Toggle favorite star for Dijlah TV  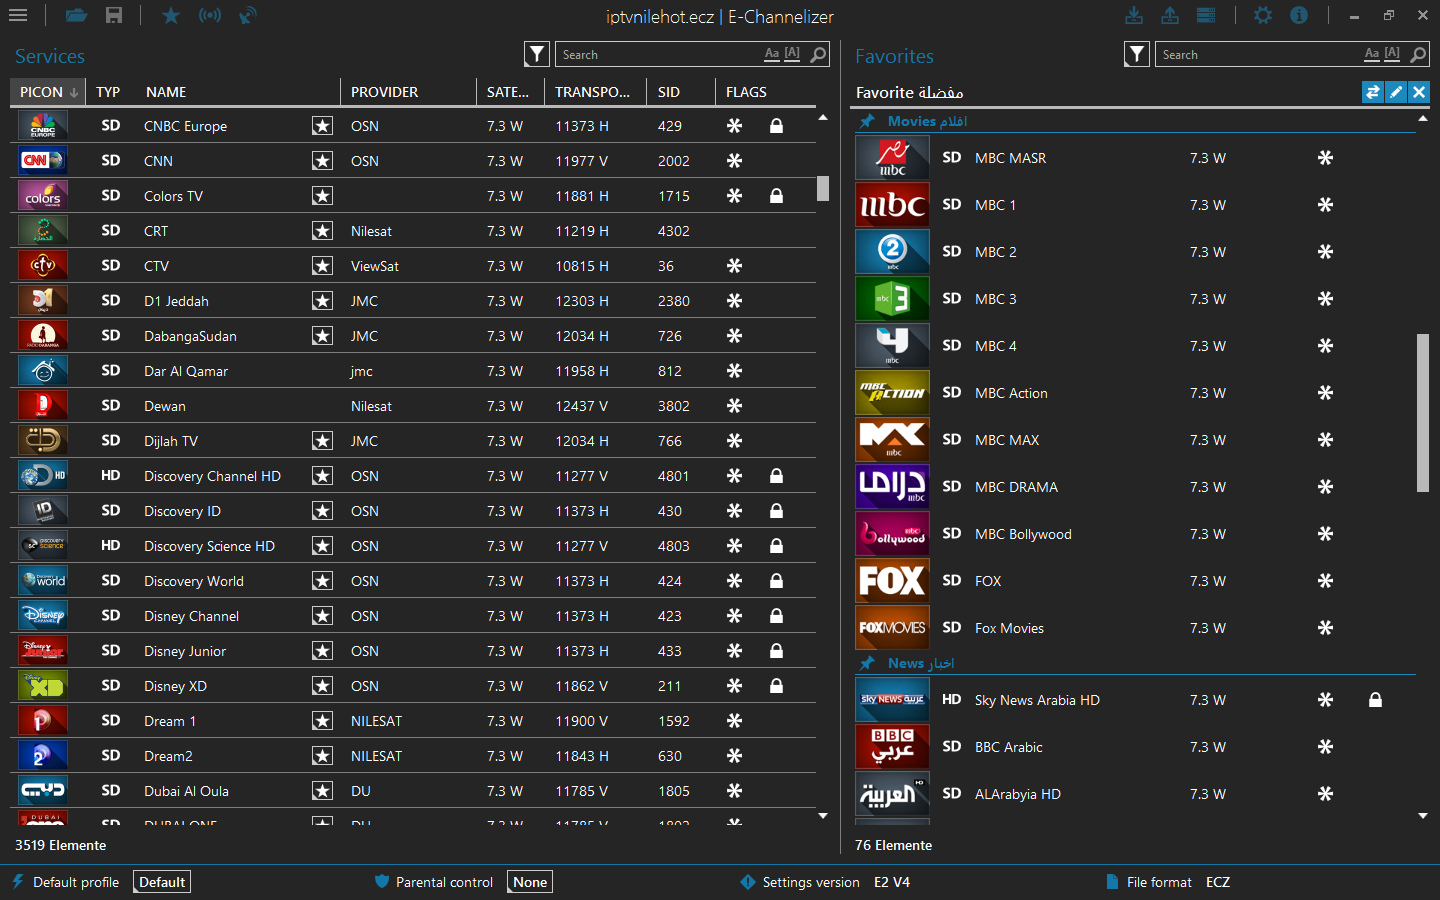coord(322,441)
